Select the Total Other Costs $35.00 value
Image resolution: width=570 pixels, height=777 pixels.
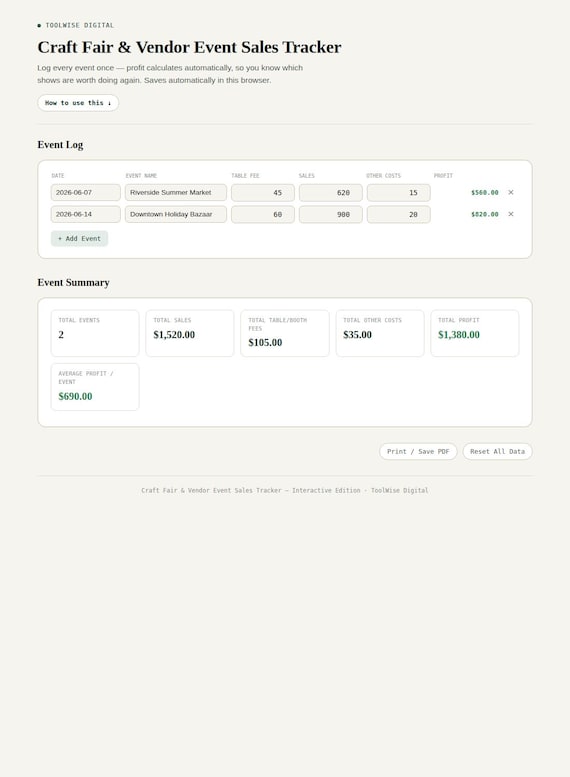[357, 334]
